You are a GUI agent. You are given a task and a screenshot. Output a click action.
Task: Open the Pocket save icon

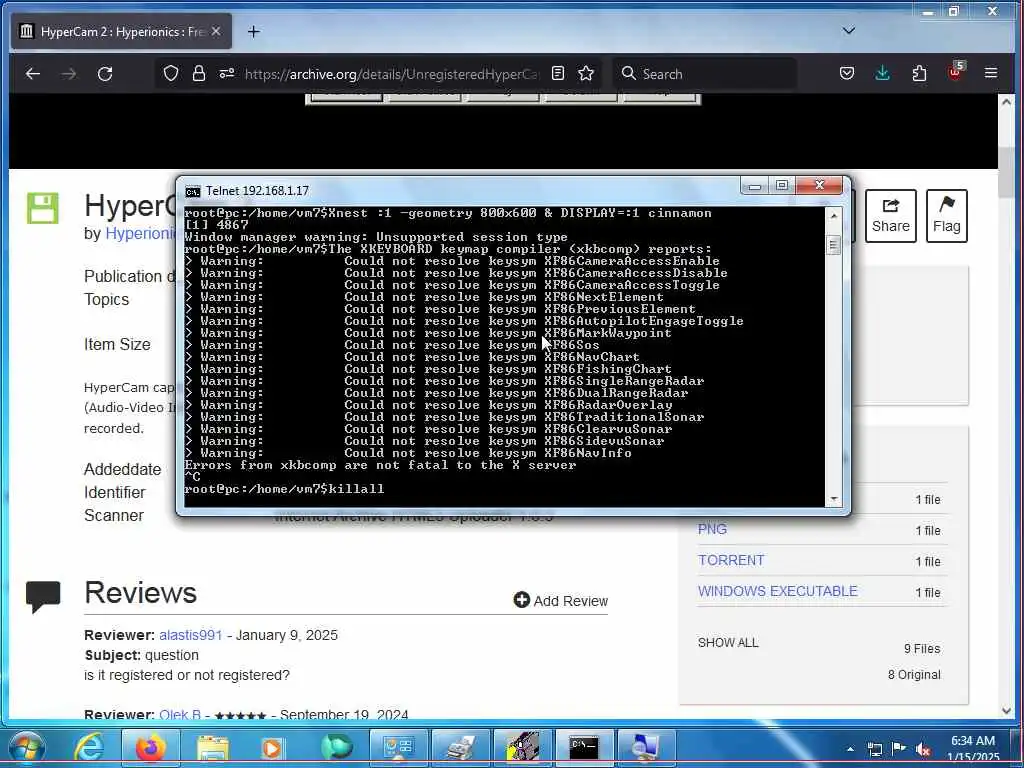[x=846, y=73]
